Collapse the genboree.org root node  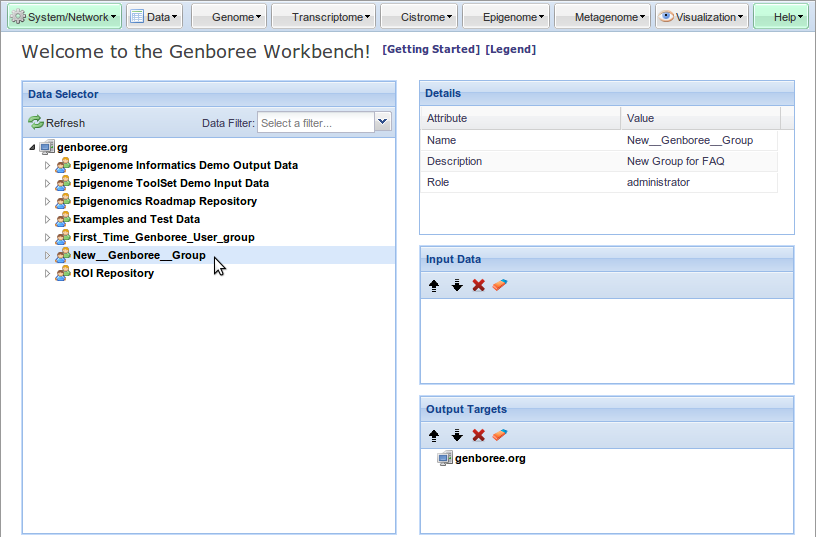33,148
